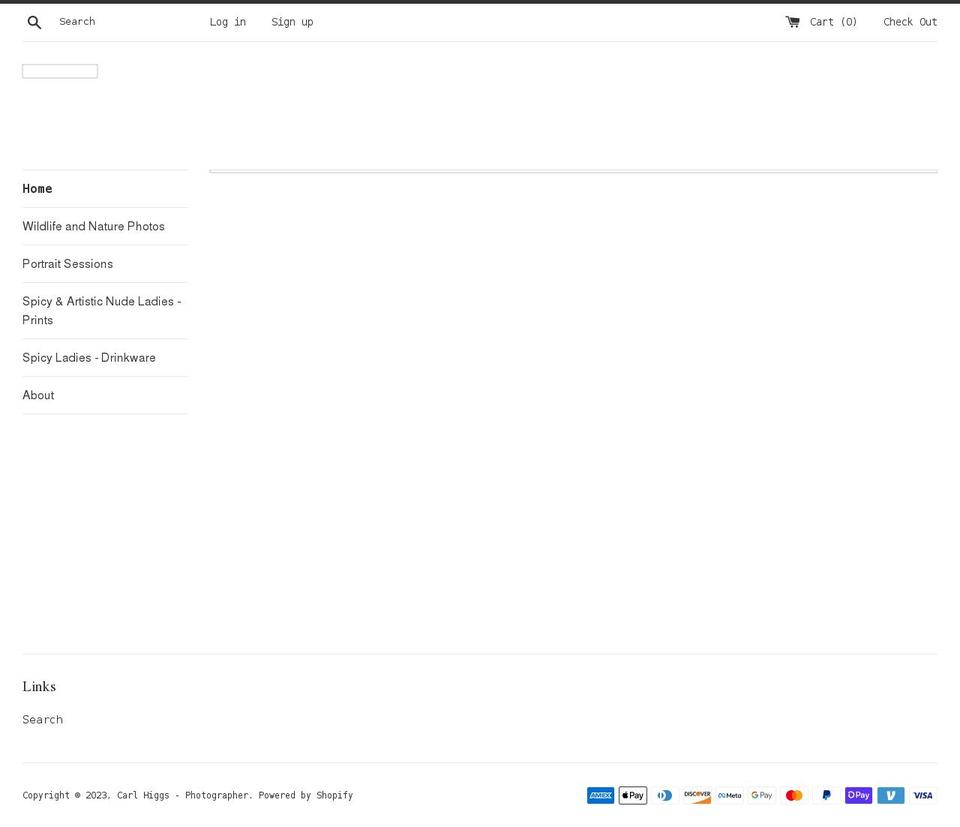Open Spicy Ladies - Drinkware collection
960x827 pixels.
[89, 357]
